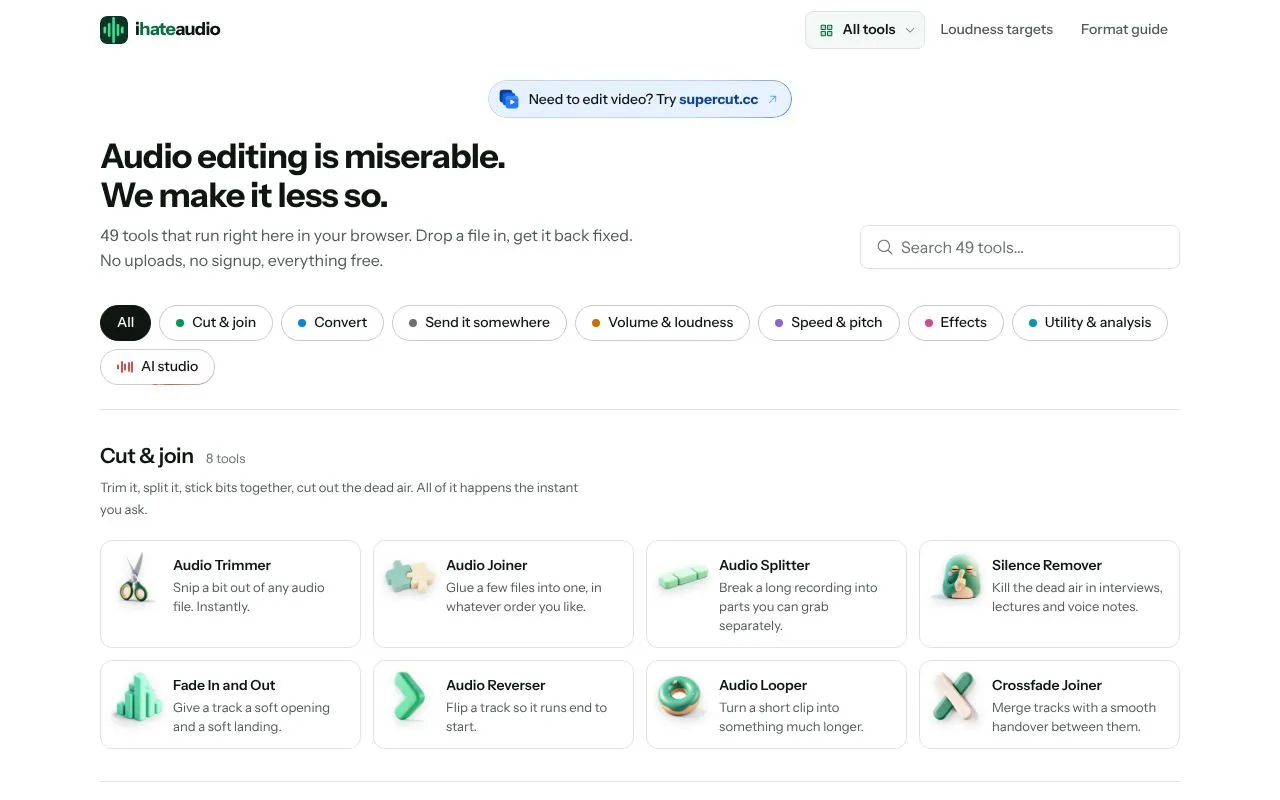The image size is (1280, 800).
Task: Select the All filter tab
Action: click(125, 323)
